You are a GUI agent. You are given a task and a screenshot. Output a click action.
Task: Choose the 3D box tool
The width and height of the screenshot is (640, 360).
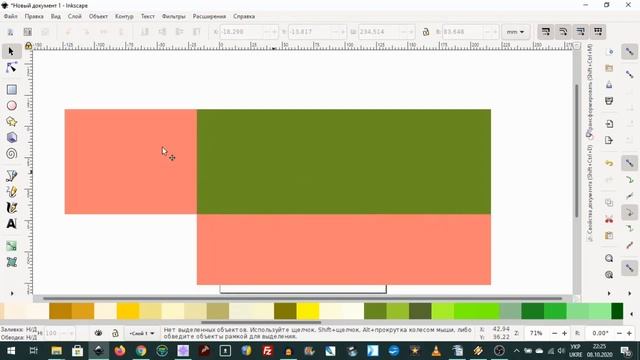pyautogui.click(x=11, y=138)
